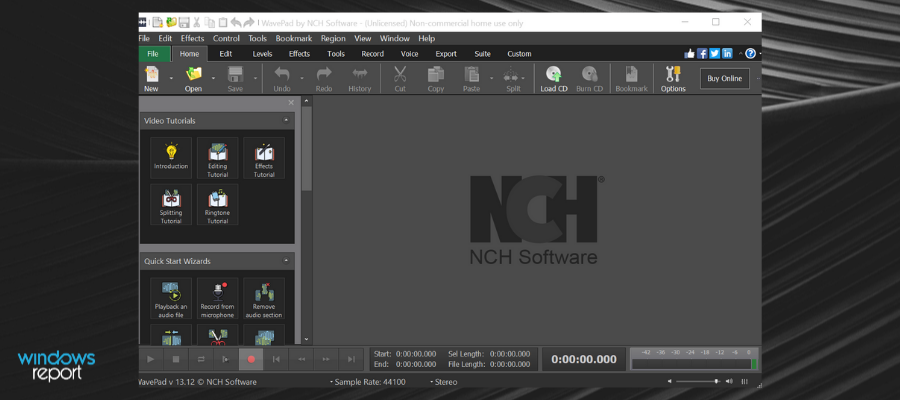Screen dimensions: 900x400
Task: Open the Region menu
Action: (333, 38)
